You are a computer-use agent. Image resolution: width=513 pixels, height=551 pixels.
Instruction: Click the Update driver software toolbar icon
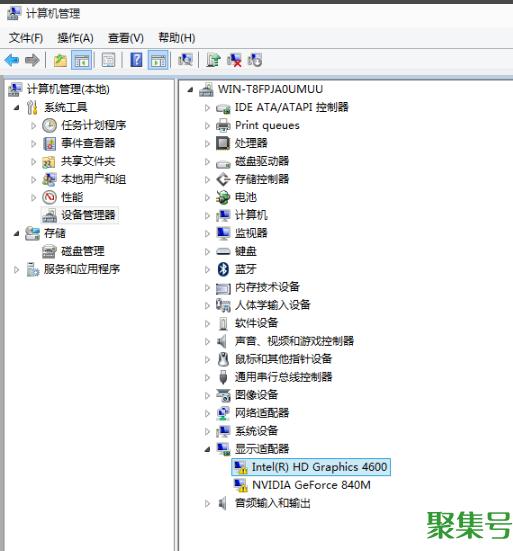[213, 60]
